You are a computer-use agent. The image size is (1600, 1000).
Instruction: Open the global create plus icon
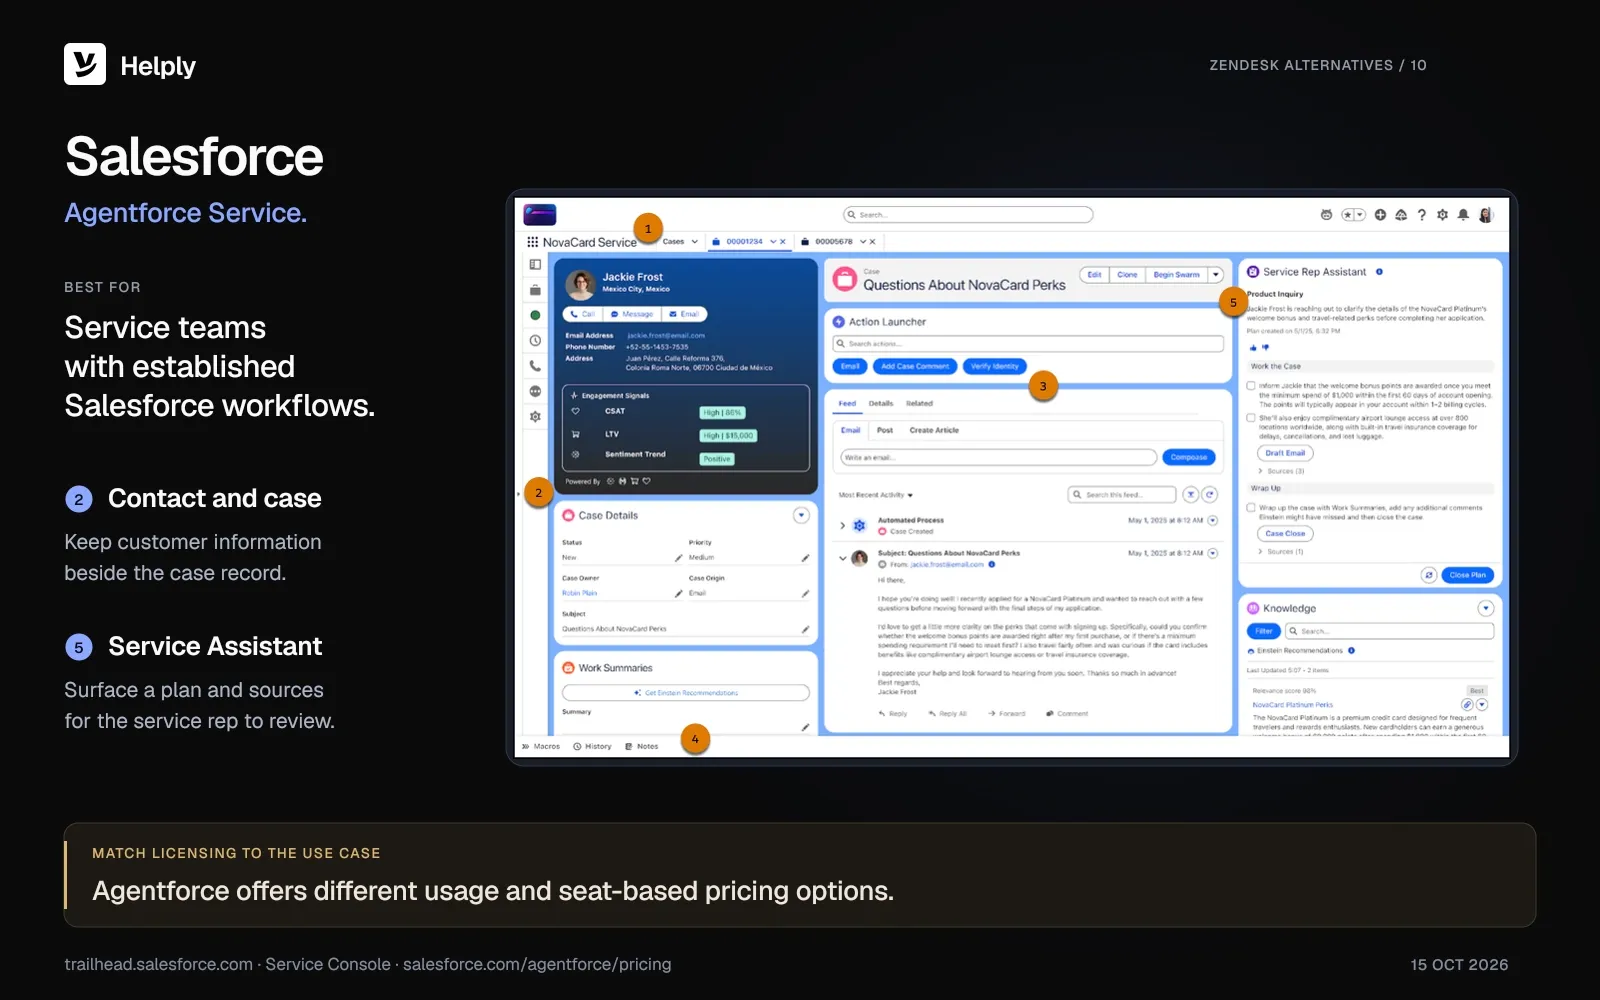1380,215
